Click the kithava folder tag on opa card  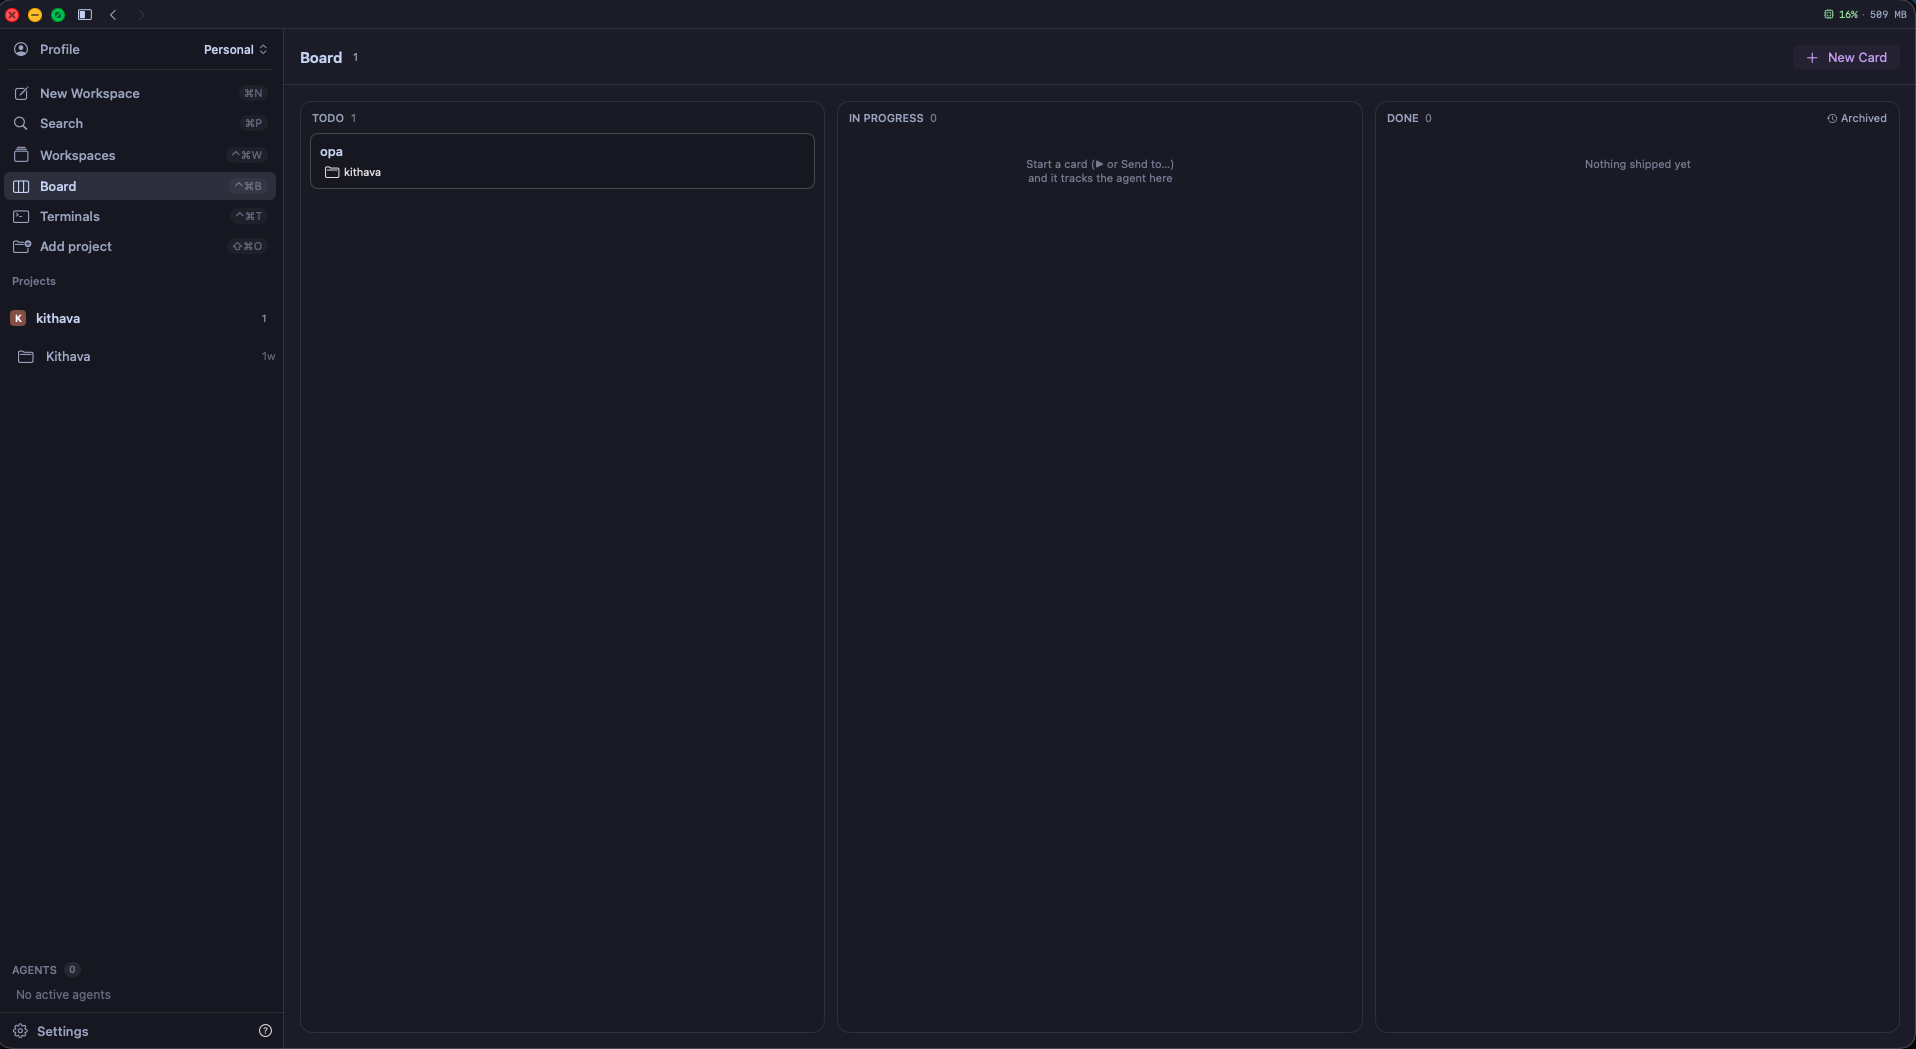353,172
